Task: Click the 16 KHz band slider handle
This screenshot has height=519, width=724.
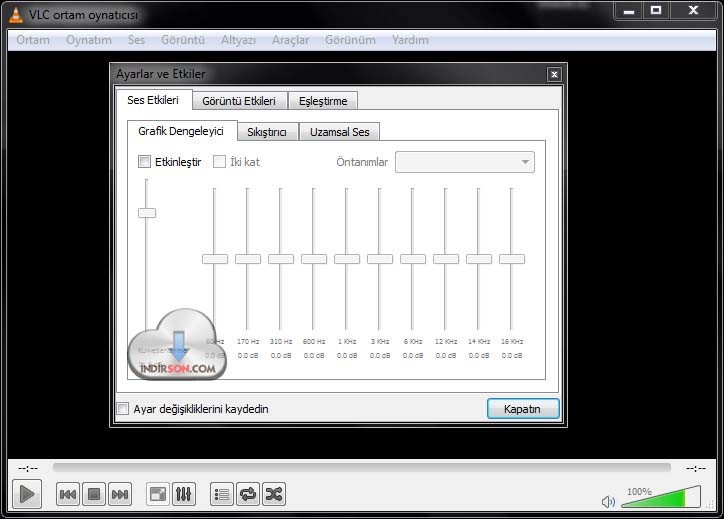Action: [512, 259]
